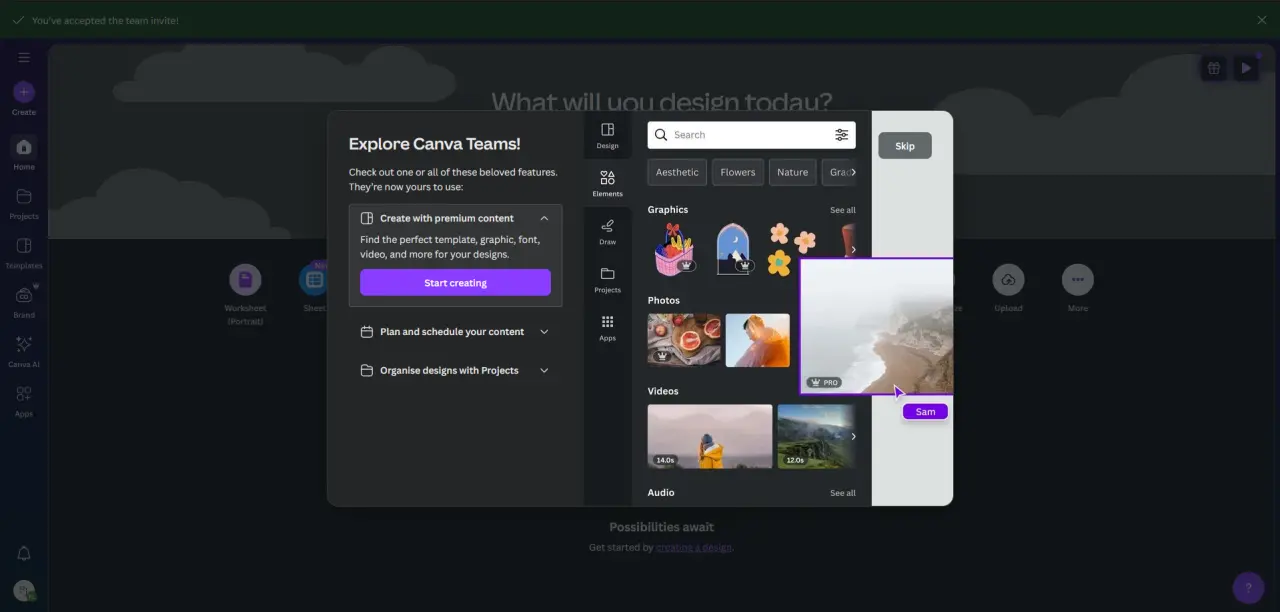Select the Draw tab in preview panel
The image size is (1280, 612).
pos(607,232)
